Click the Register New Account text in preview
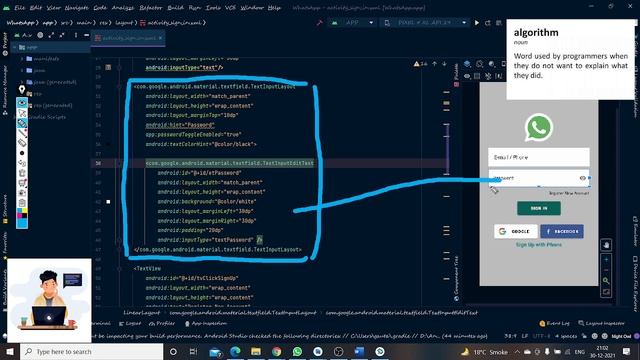The image size is (640, 360). point(569,193)
